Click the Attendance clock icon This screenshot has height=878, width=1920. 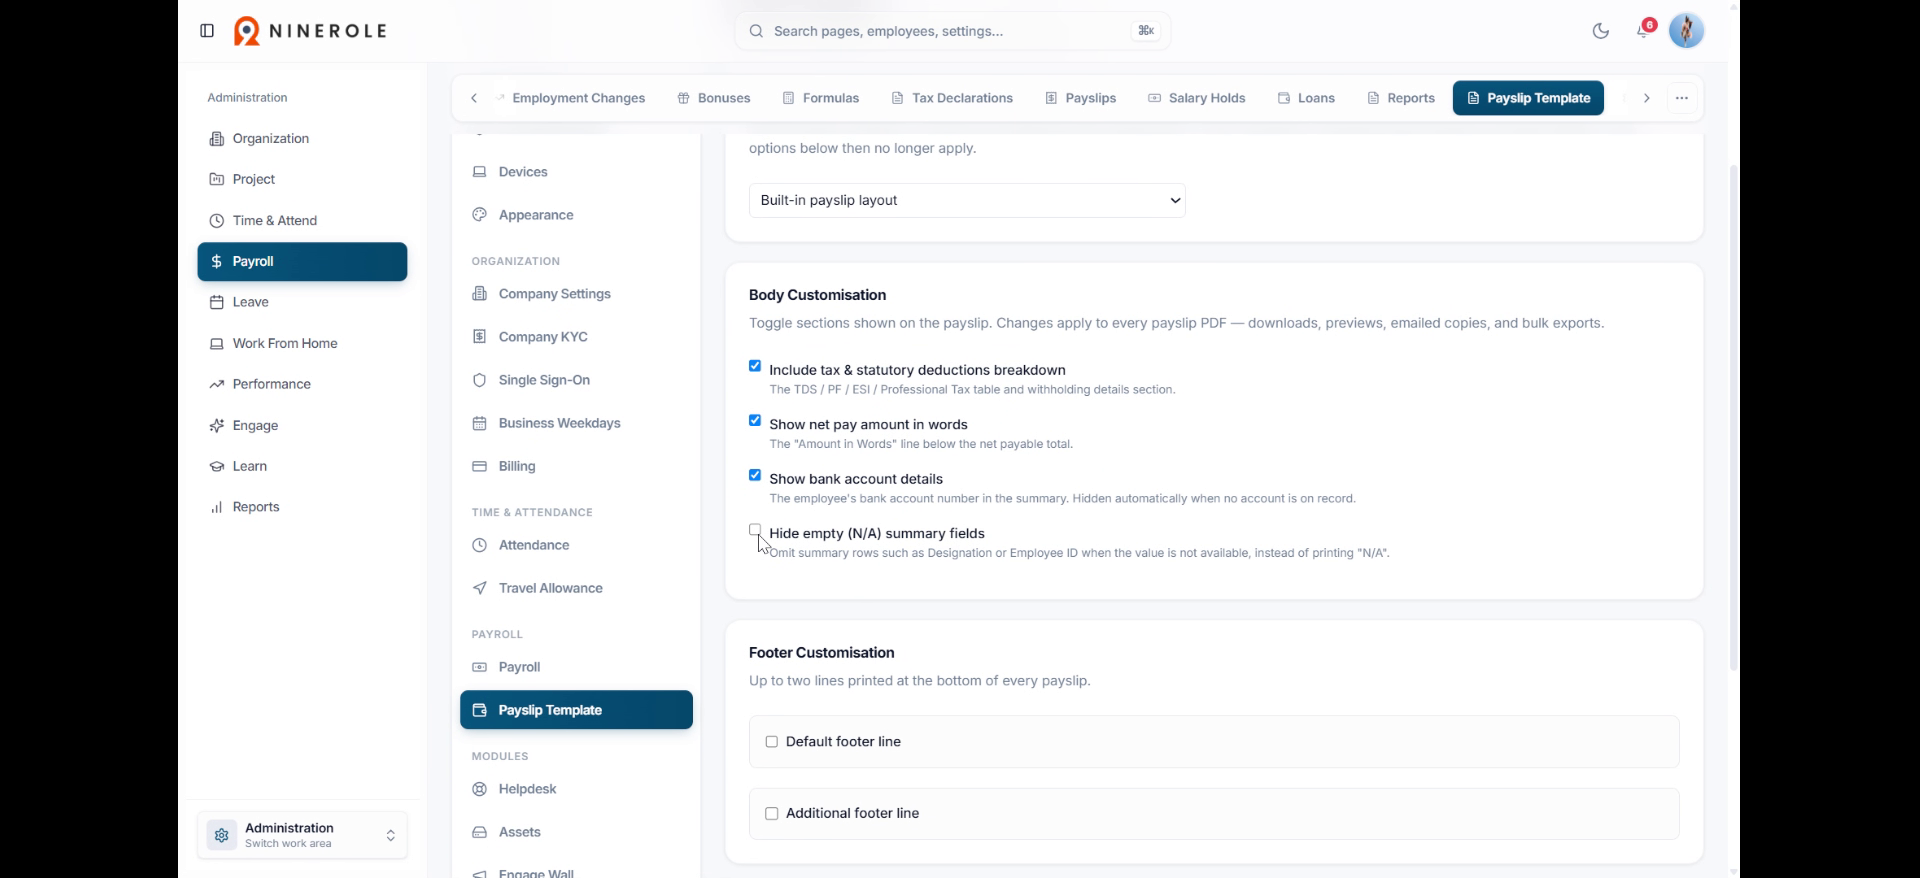pos(479,545)
